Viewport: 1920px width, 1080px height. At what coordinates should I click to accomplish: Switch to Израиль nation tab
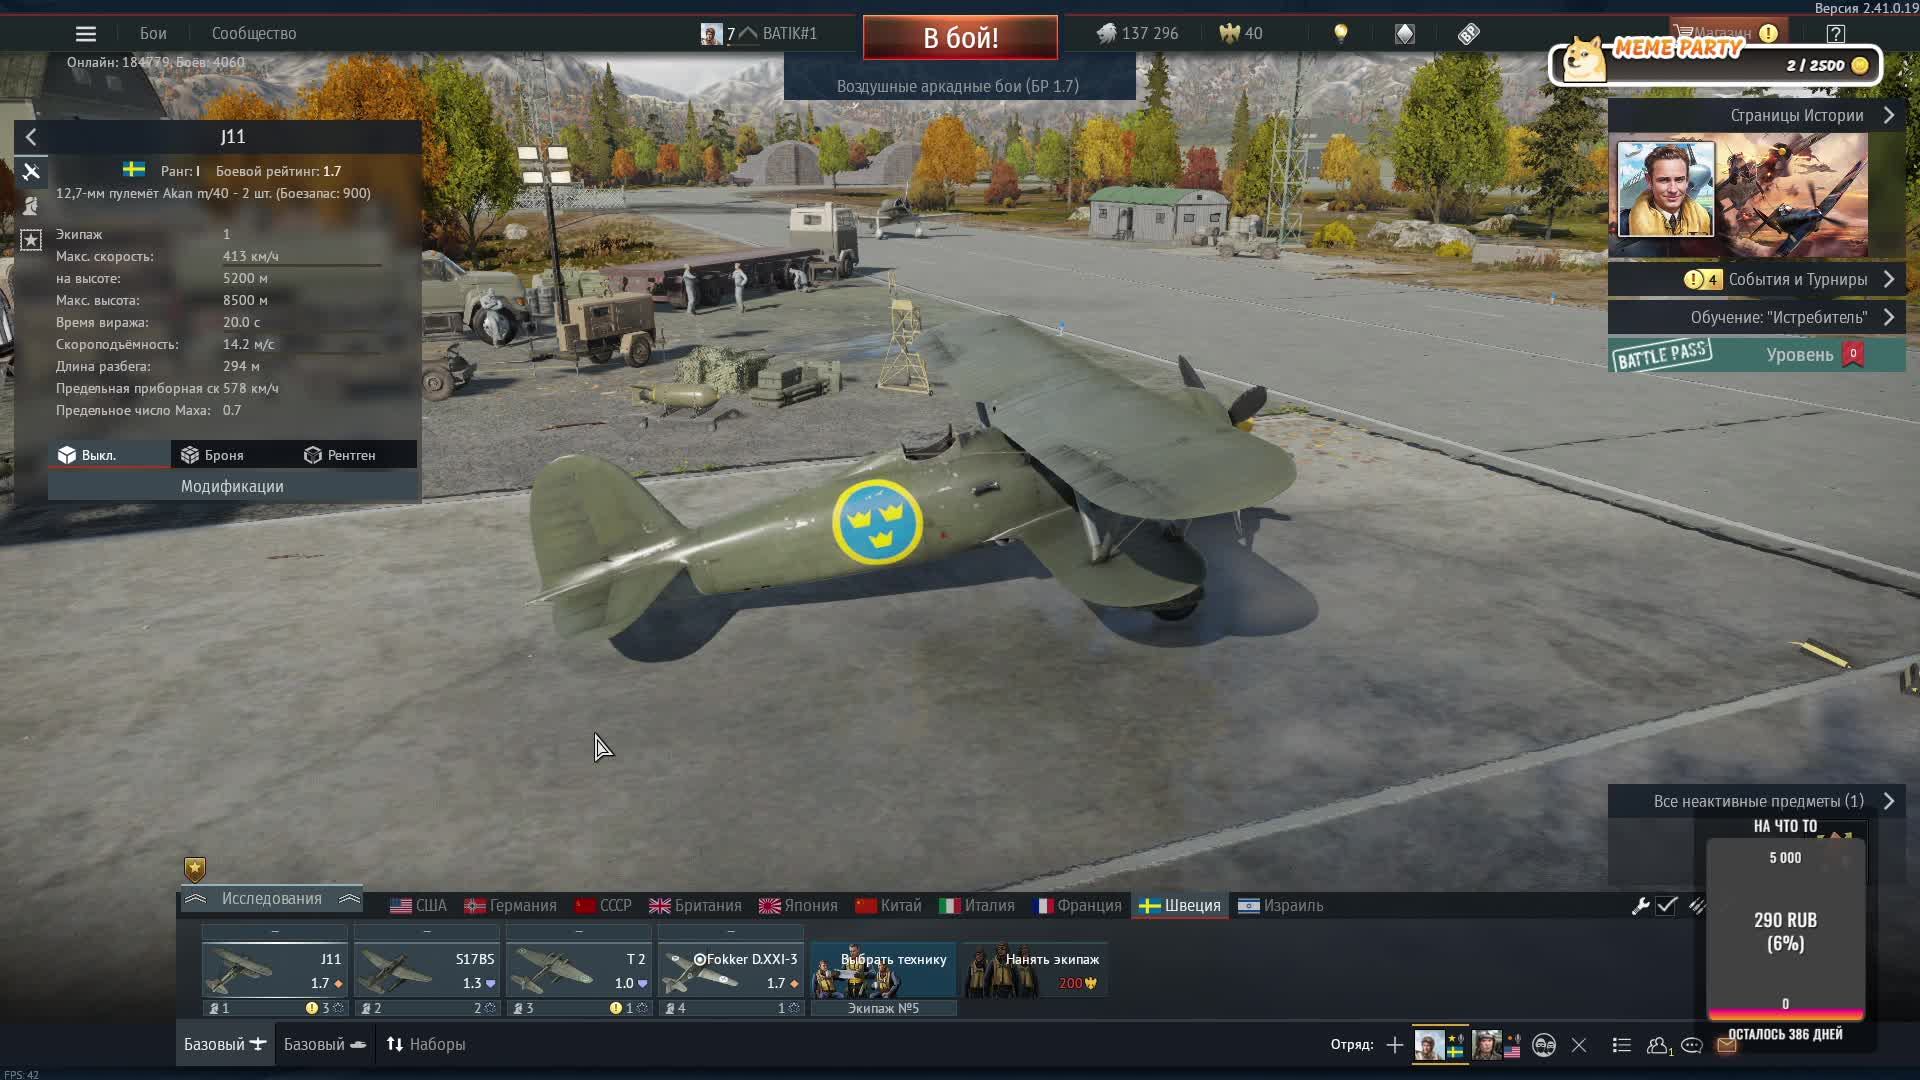pyautogui.click(x=1281, y=906)
